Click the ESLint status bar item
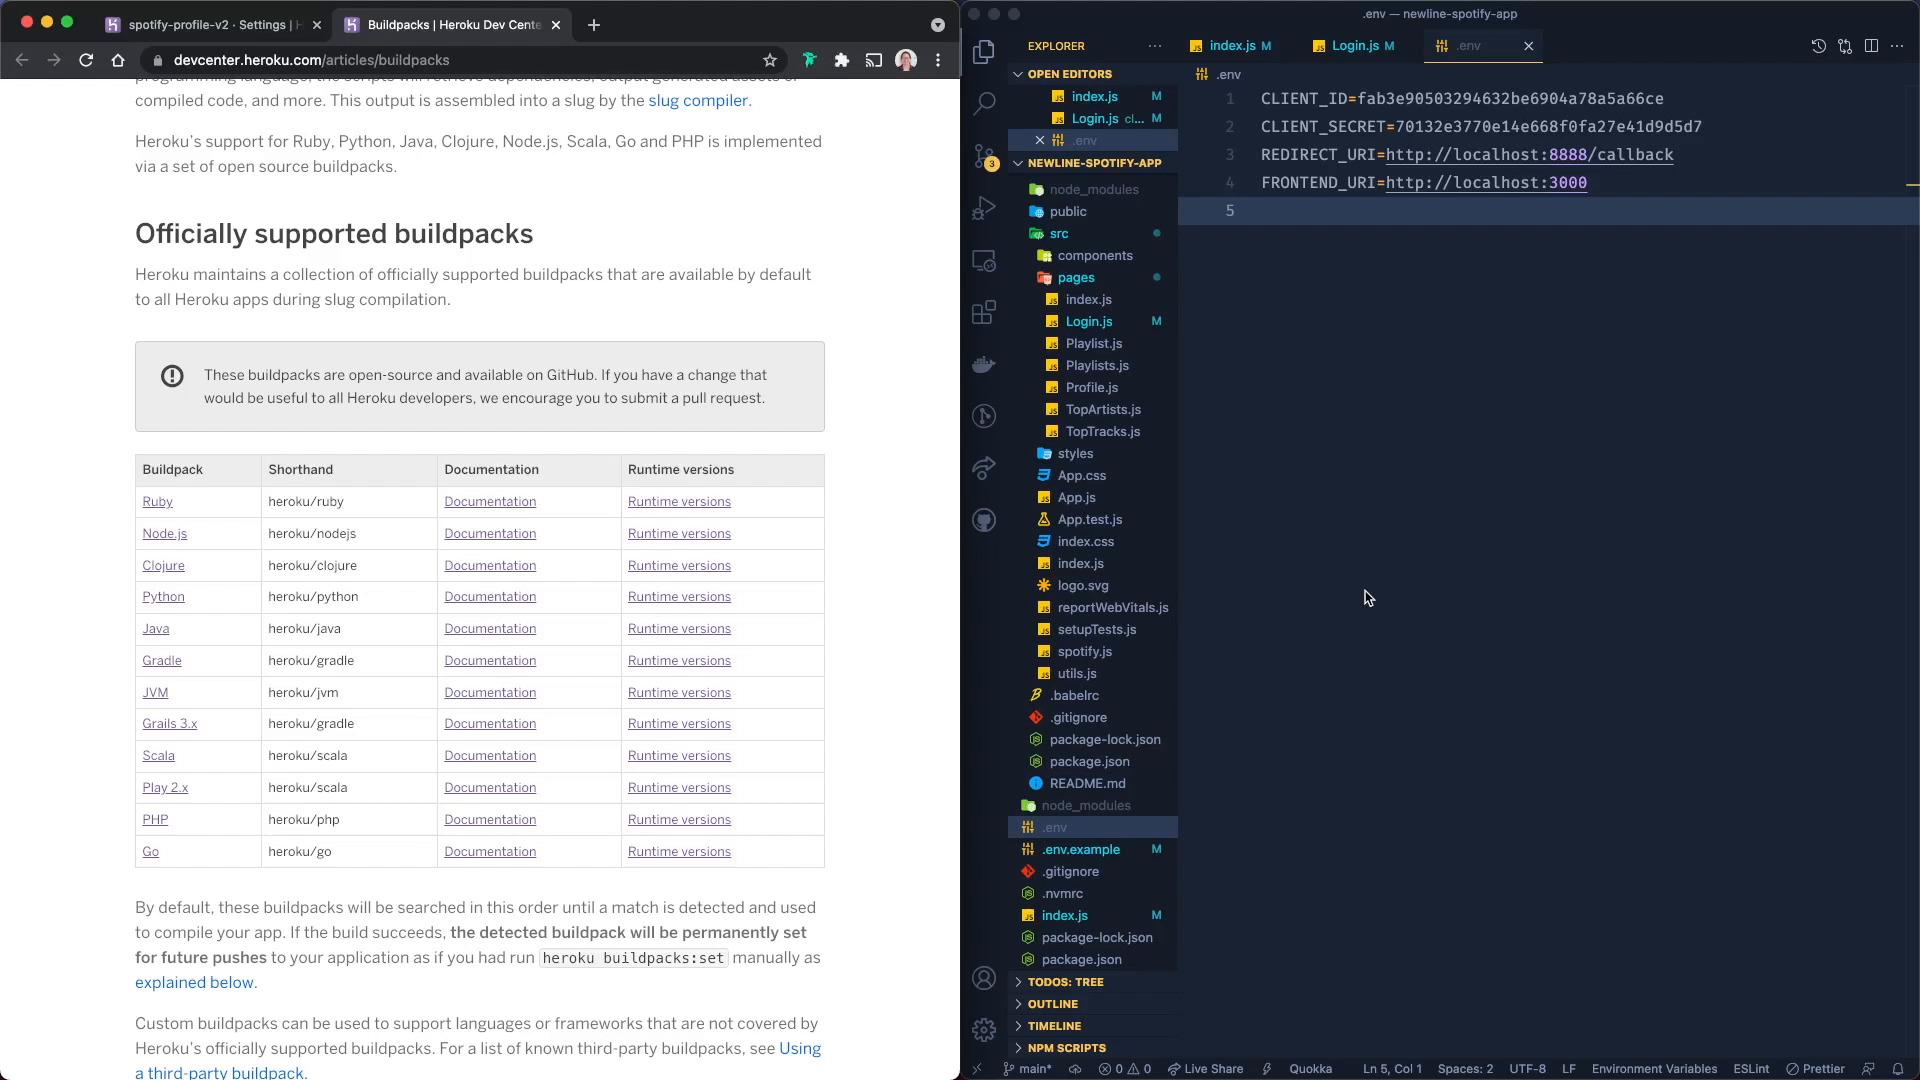1920x1080 pixels. coord(1751,1069)
